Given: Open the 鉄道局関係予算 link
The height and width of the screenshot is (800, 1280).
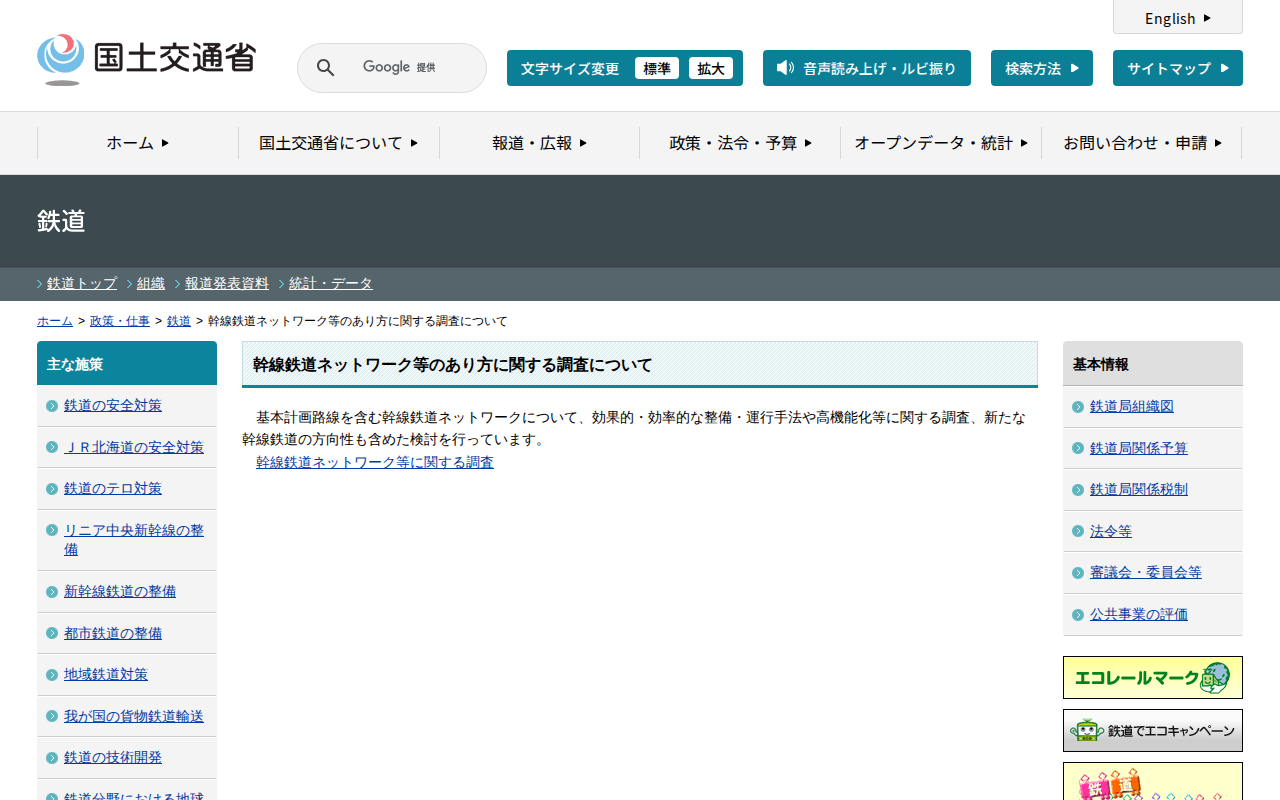Looking at the screenshot, I should (x=1139, y=449).
